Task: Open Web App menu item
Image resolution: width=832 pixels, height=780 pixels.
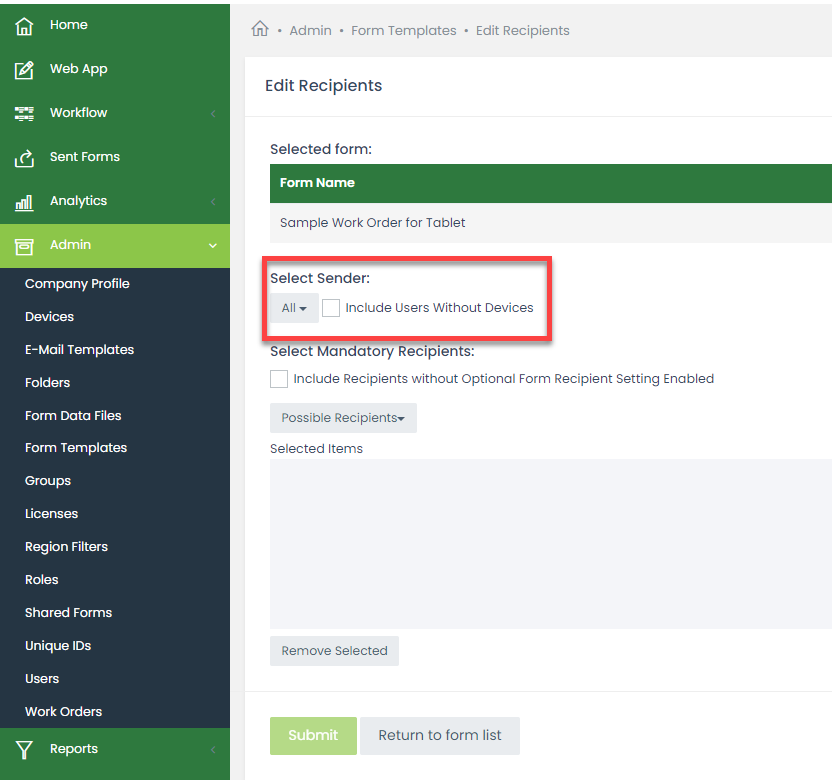Action: pyautogui.click(x=79, y=69)
